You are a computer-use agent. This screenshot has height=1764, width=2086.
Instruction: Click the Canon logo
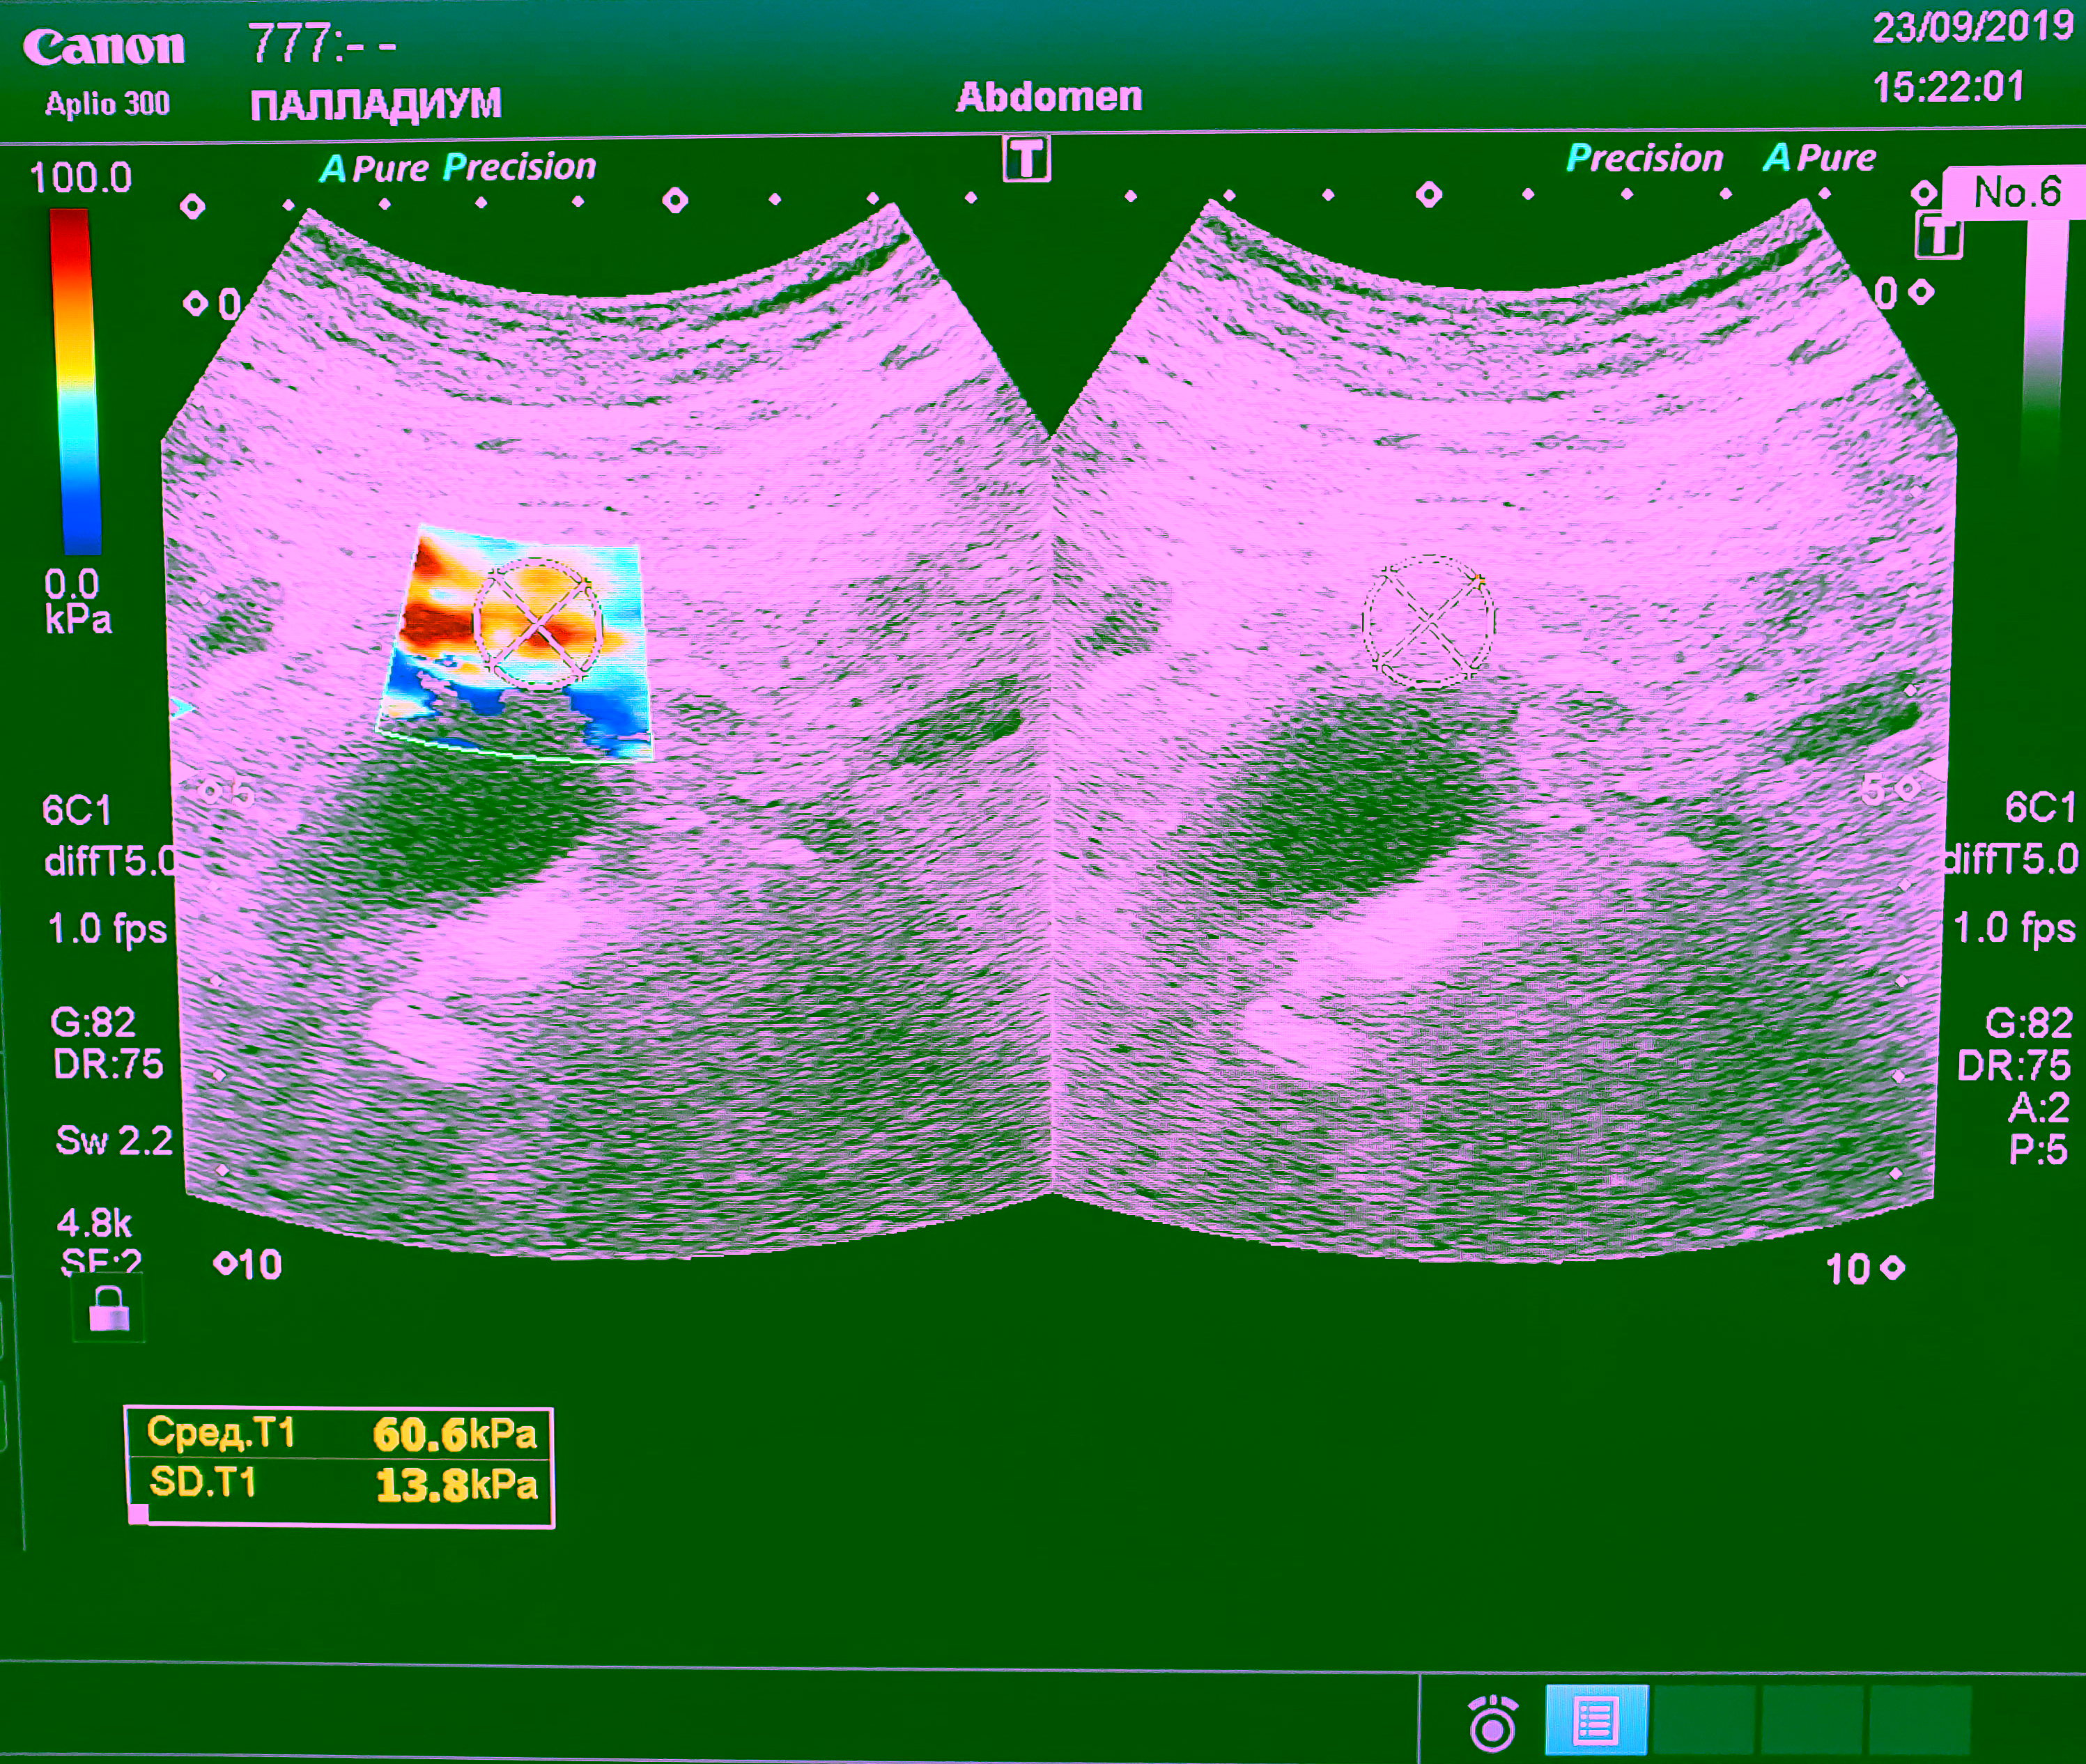(104, 47)
